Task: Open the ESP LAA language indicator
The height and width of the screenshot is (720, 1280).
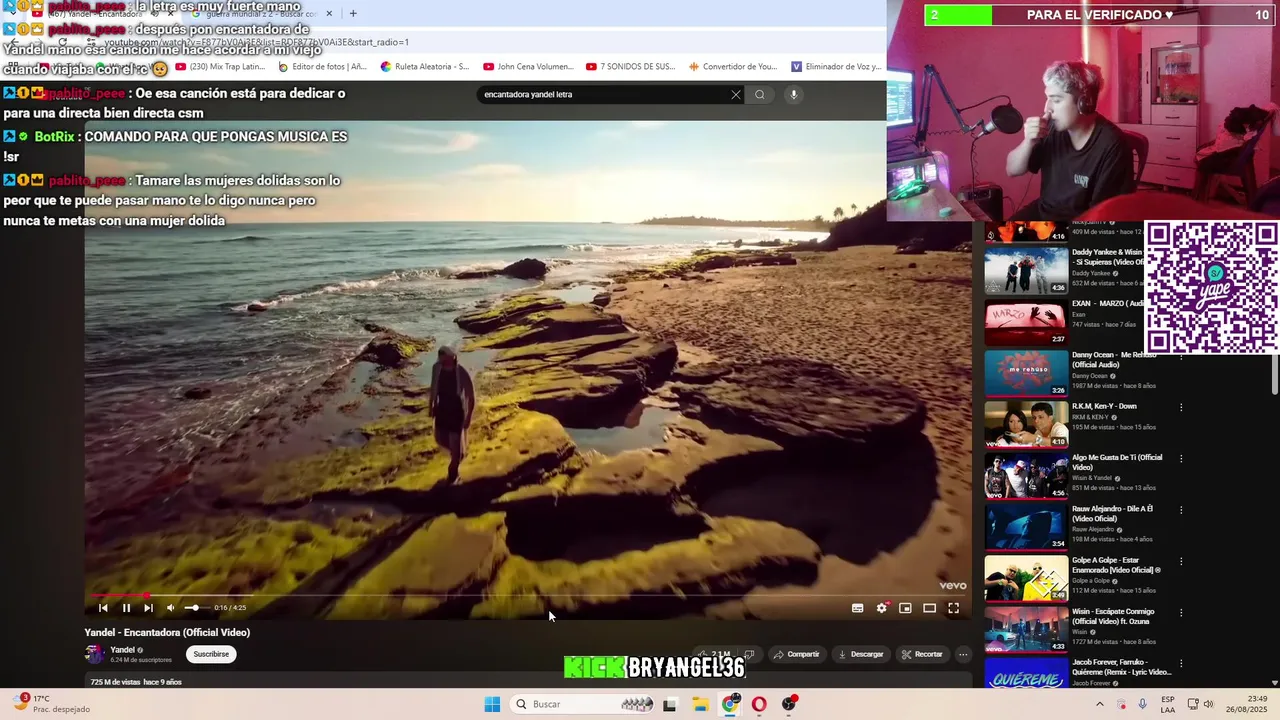Action: 1168,704
